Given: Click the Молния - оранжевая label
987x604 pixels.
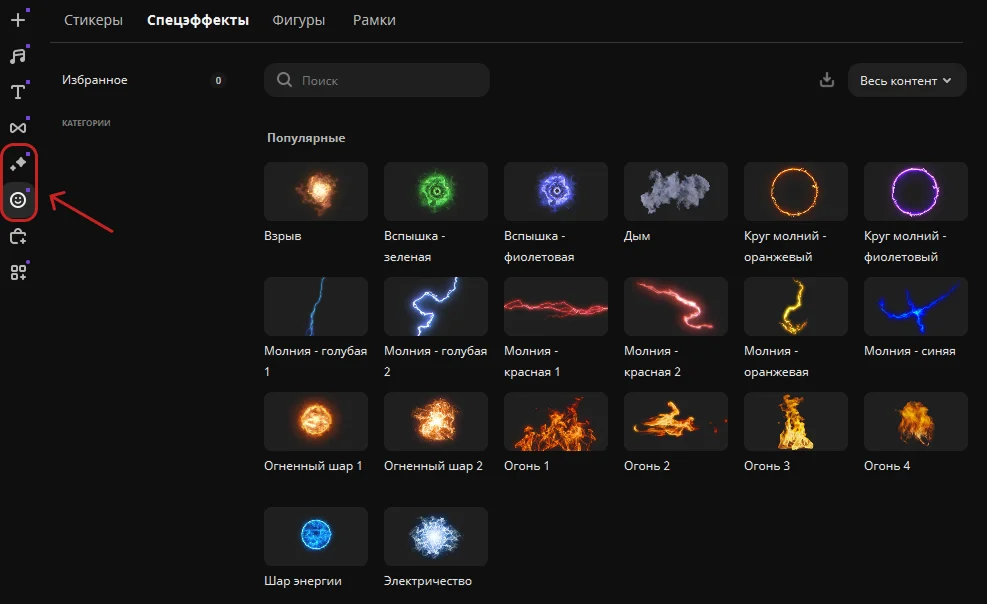Looking at the screenshot, I should 776,361.
